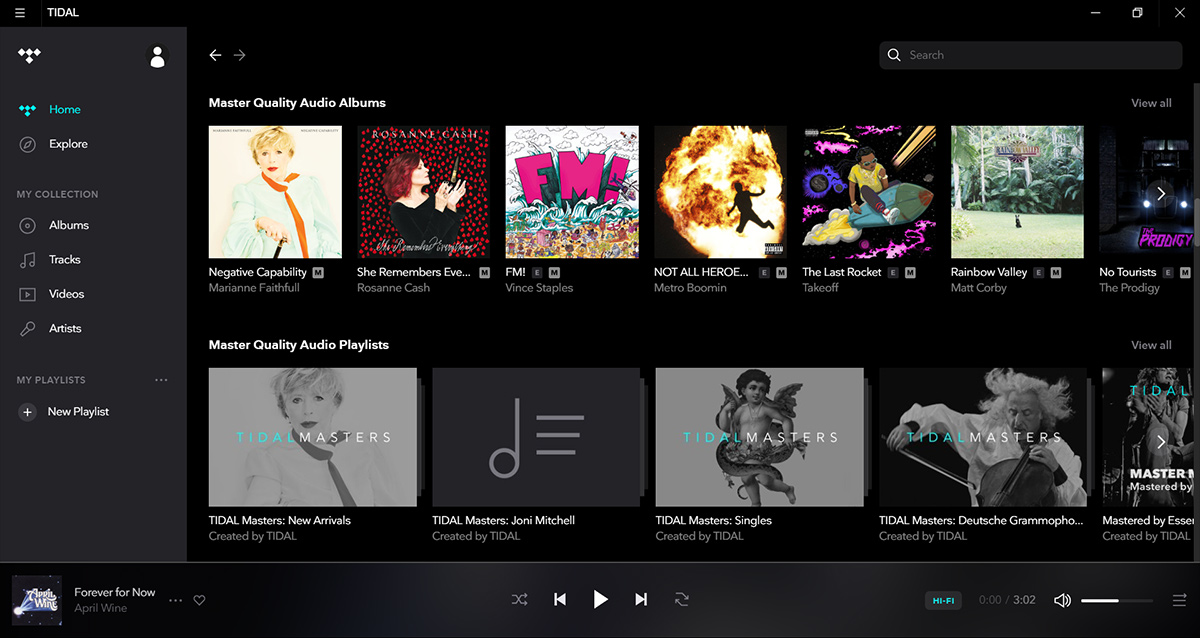Open TIDAL Masters: Deutsche Grammophon playlist

tap(983, 437)
